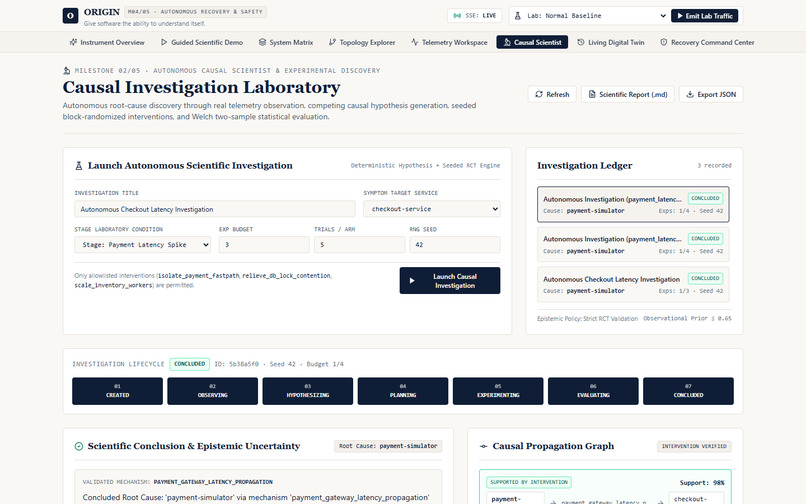
Task: Click the SSE live signal icon
Action: pyautogui.click(x=457, y=16)
